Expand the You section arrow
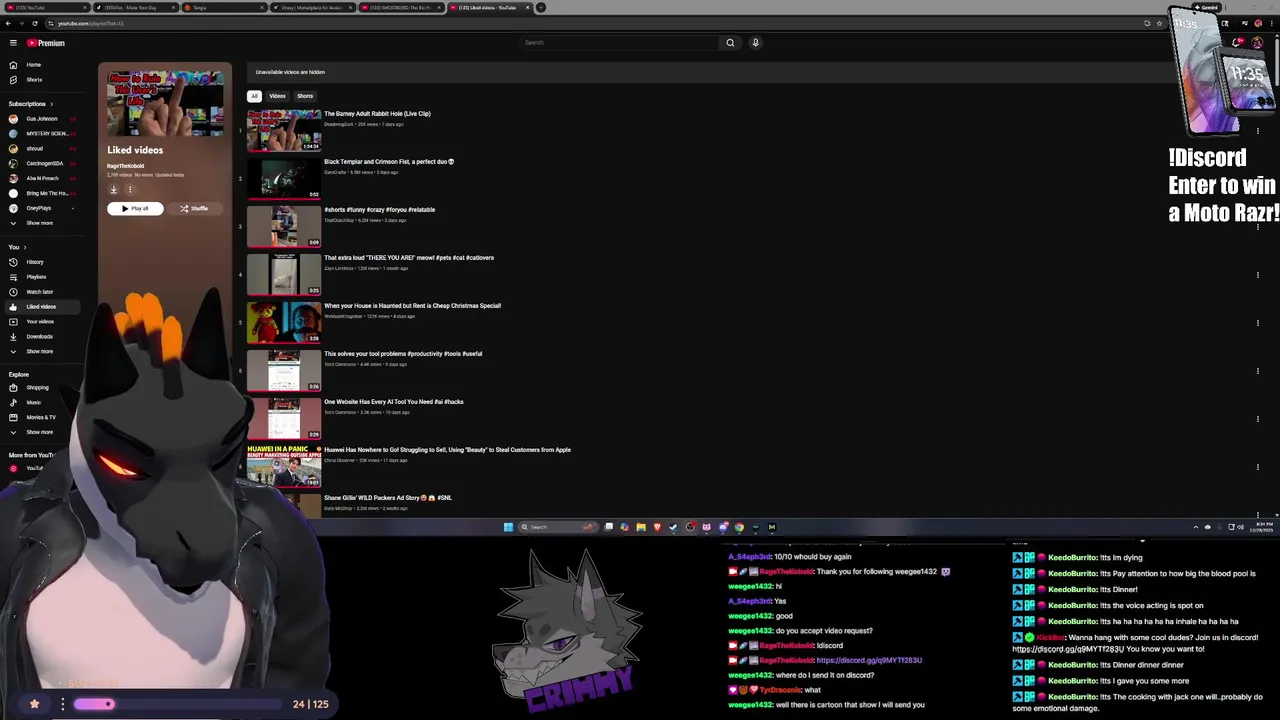Screen dimensions: 1280x720 (x=24, y=247)
